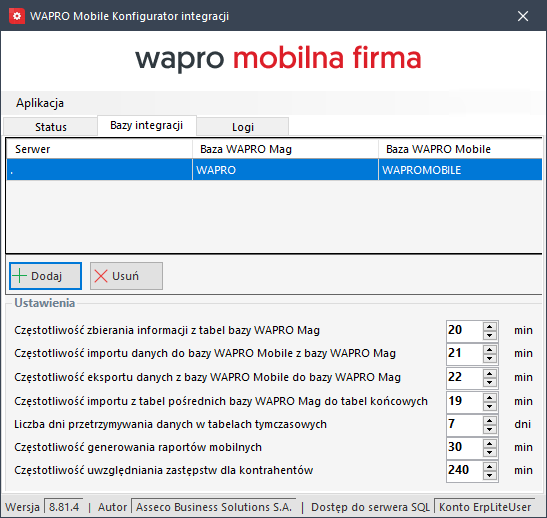The image size is (547, 518).
Task: Increase import to WAPRO Mobile frequency
Action: tap(490, 350)
